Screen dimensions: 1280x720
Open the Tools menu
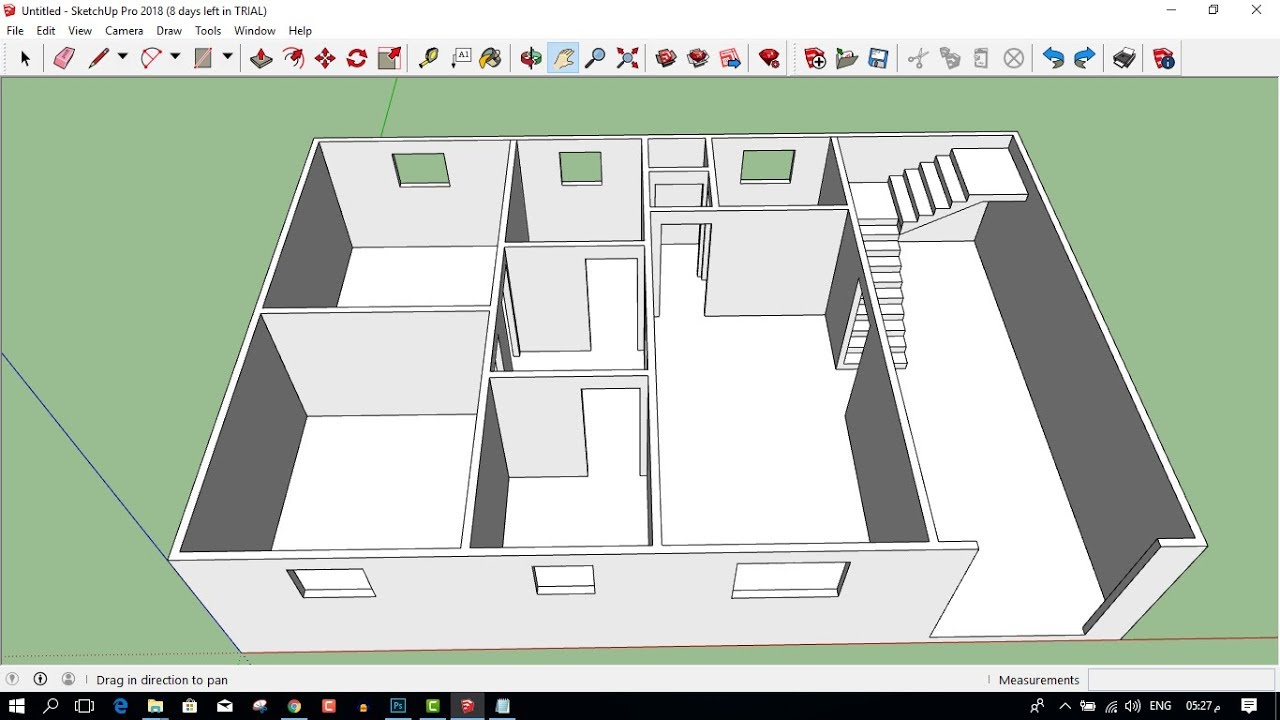point(208,31)
